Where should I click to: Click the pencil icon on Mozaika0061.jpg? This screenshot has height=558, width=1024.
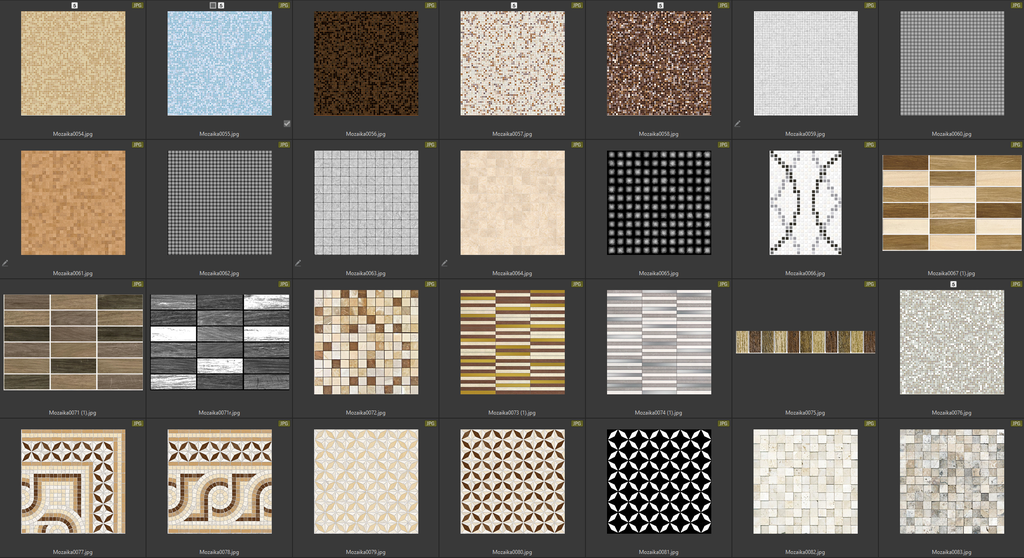click(x=5, y=263)
